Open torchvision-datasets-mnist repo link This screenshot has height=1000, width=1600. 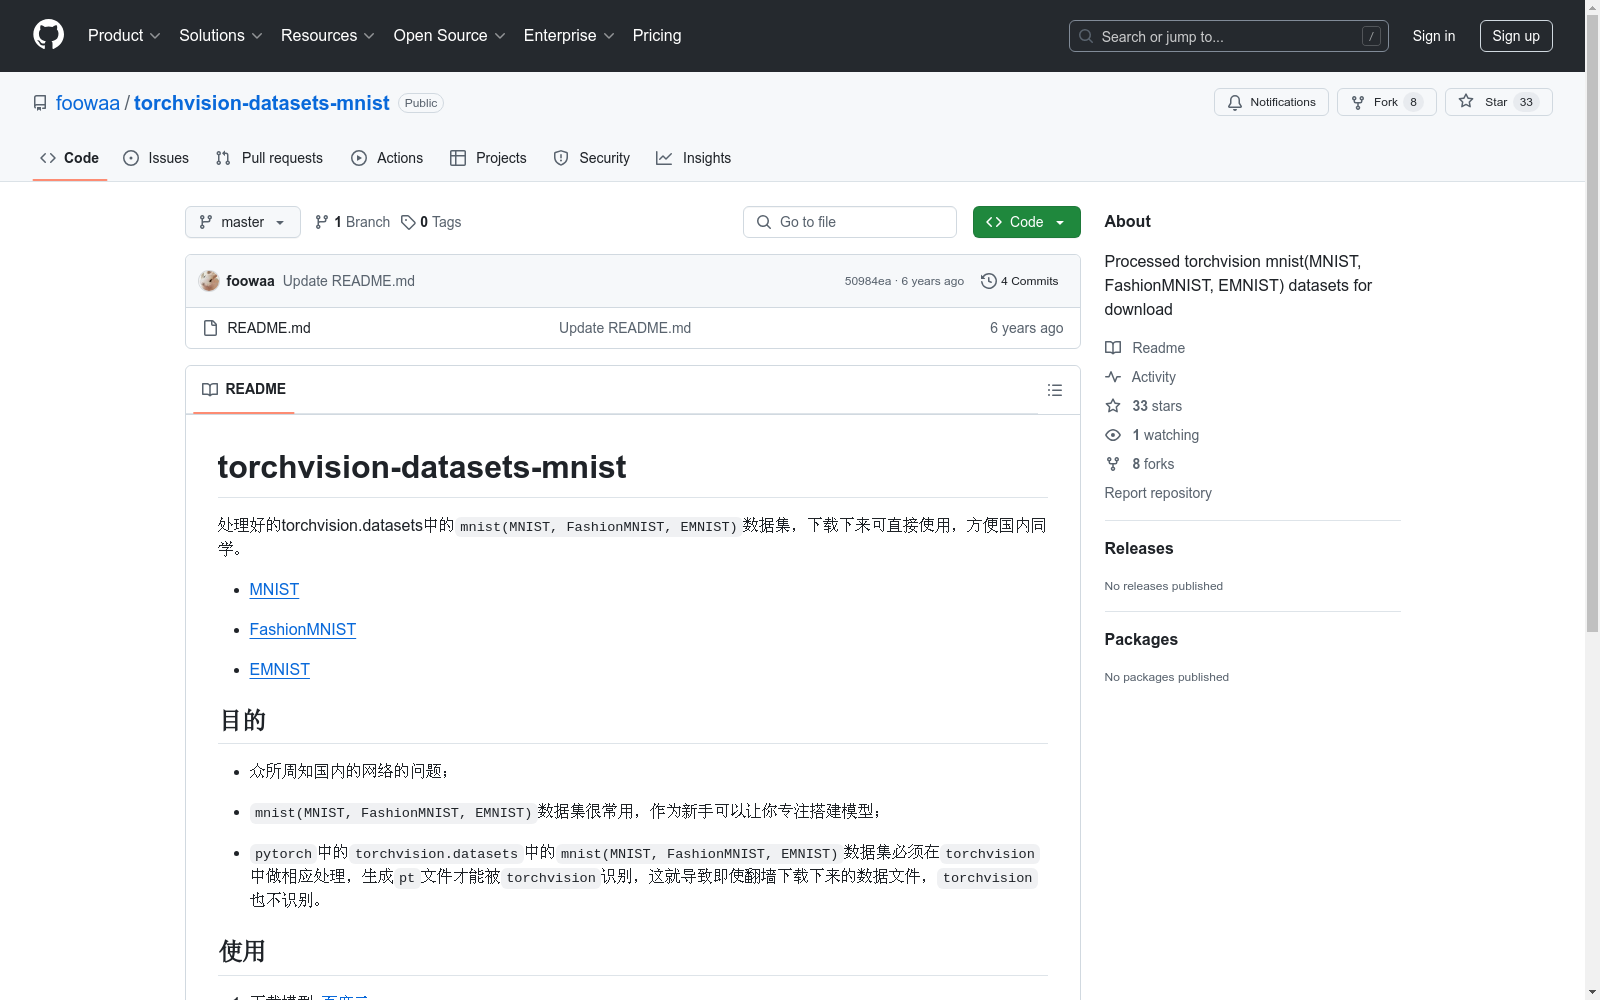point(262,103)
